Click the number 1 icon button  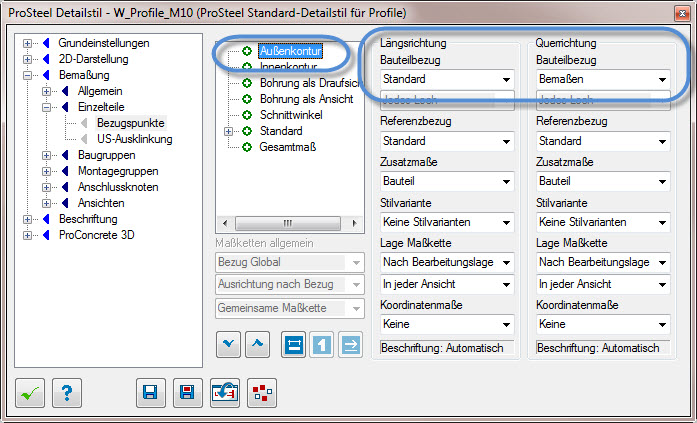(x=322, y=344)
